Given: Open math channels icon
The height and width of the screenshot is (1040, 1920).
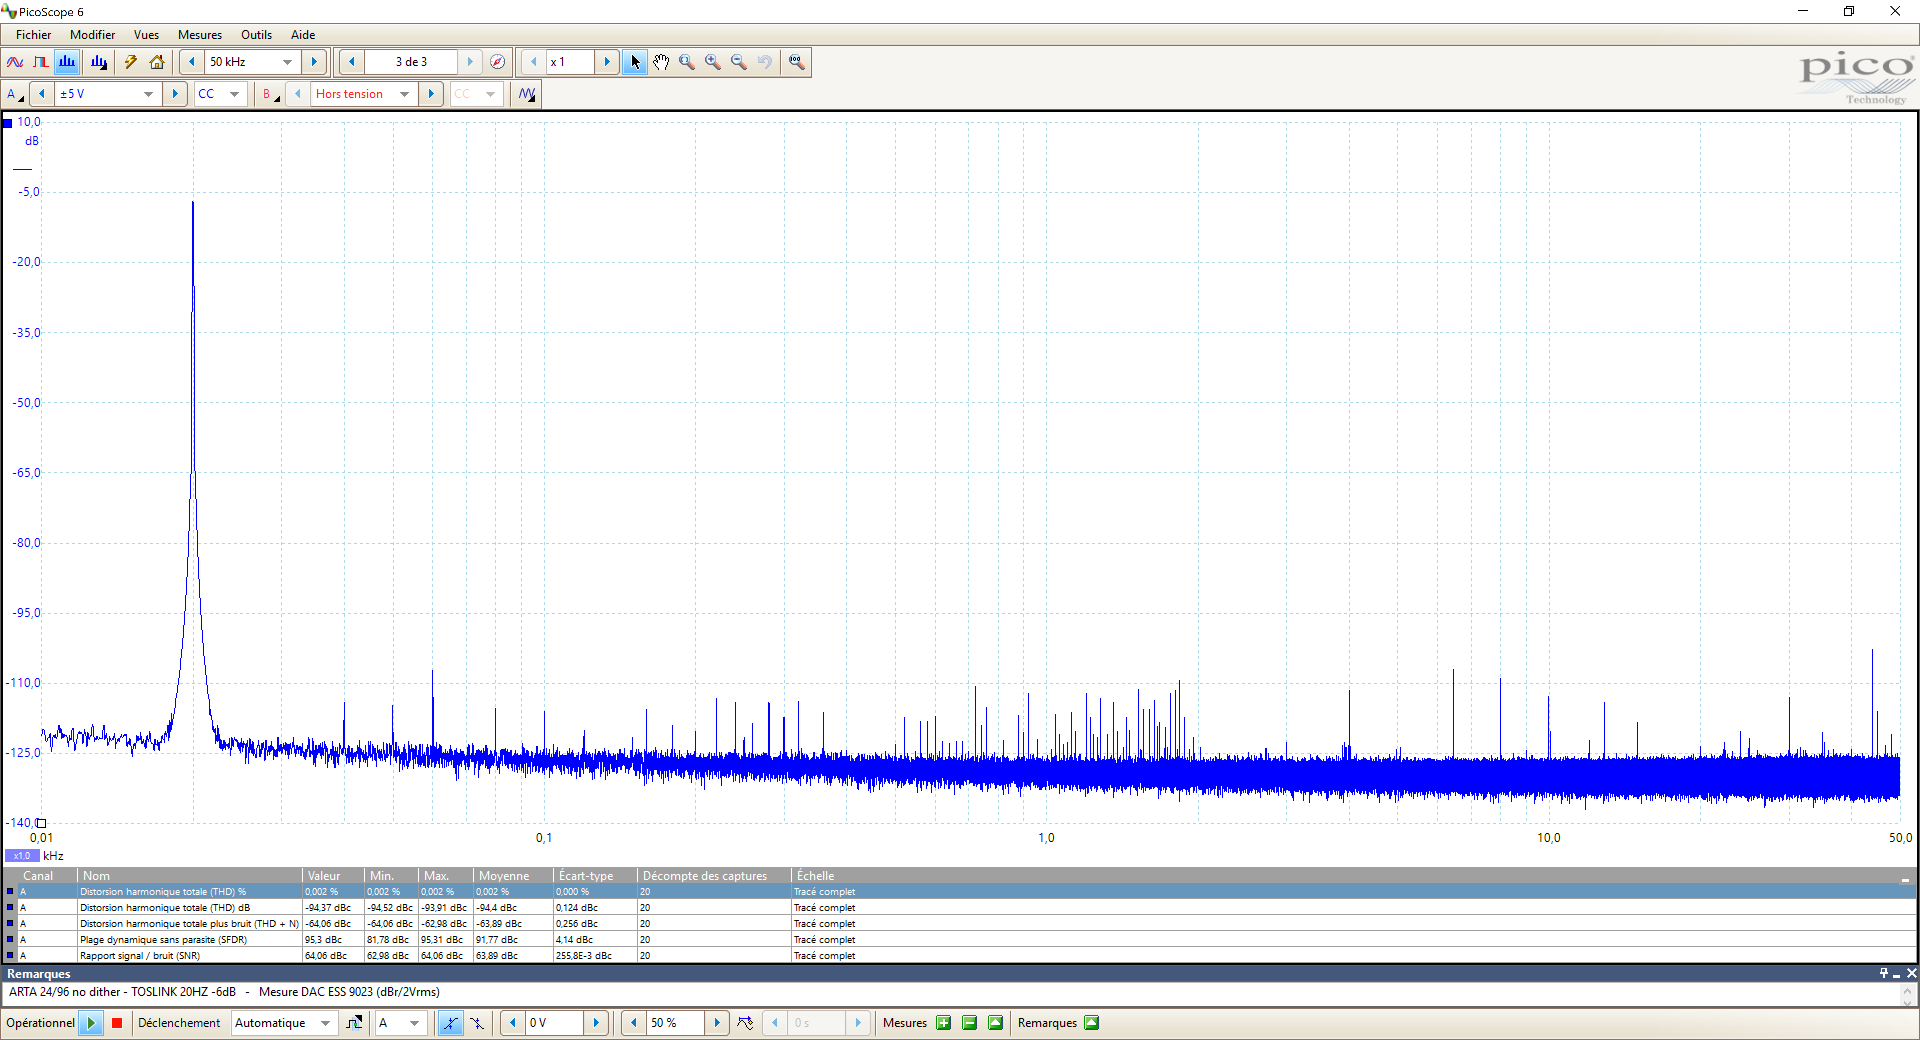Looking at the screenshot, I should point(527,94).
